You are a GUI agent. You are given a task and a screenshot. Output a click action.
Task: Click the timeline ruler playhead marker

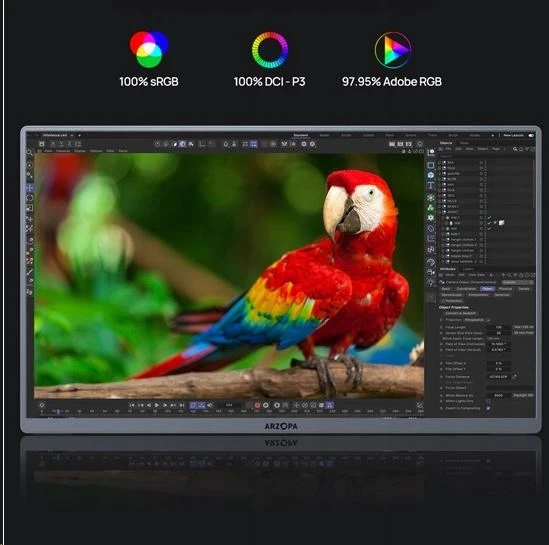click(58, 412)
